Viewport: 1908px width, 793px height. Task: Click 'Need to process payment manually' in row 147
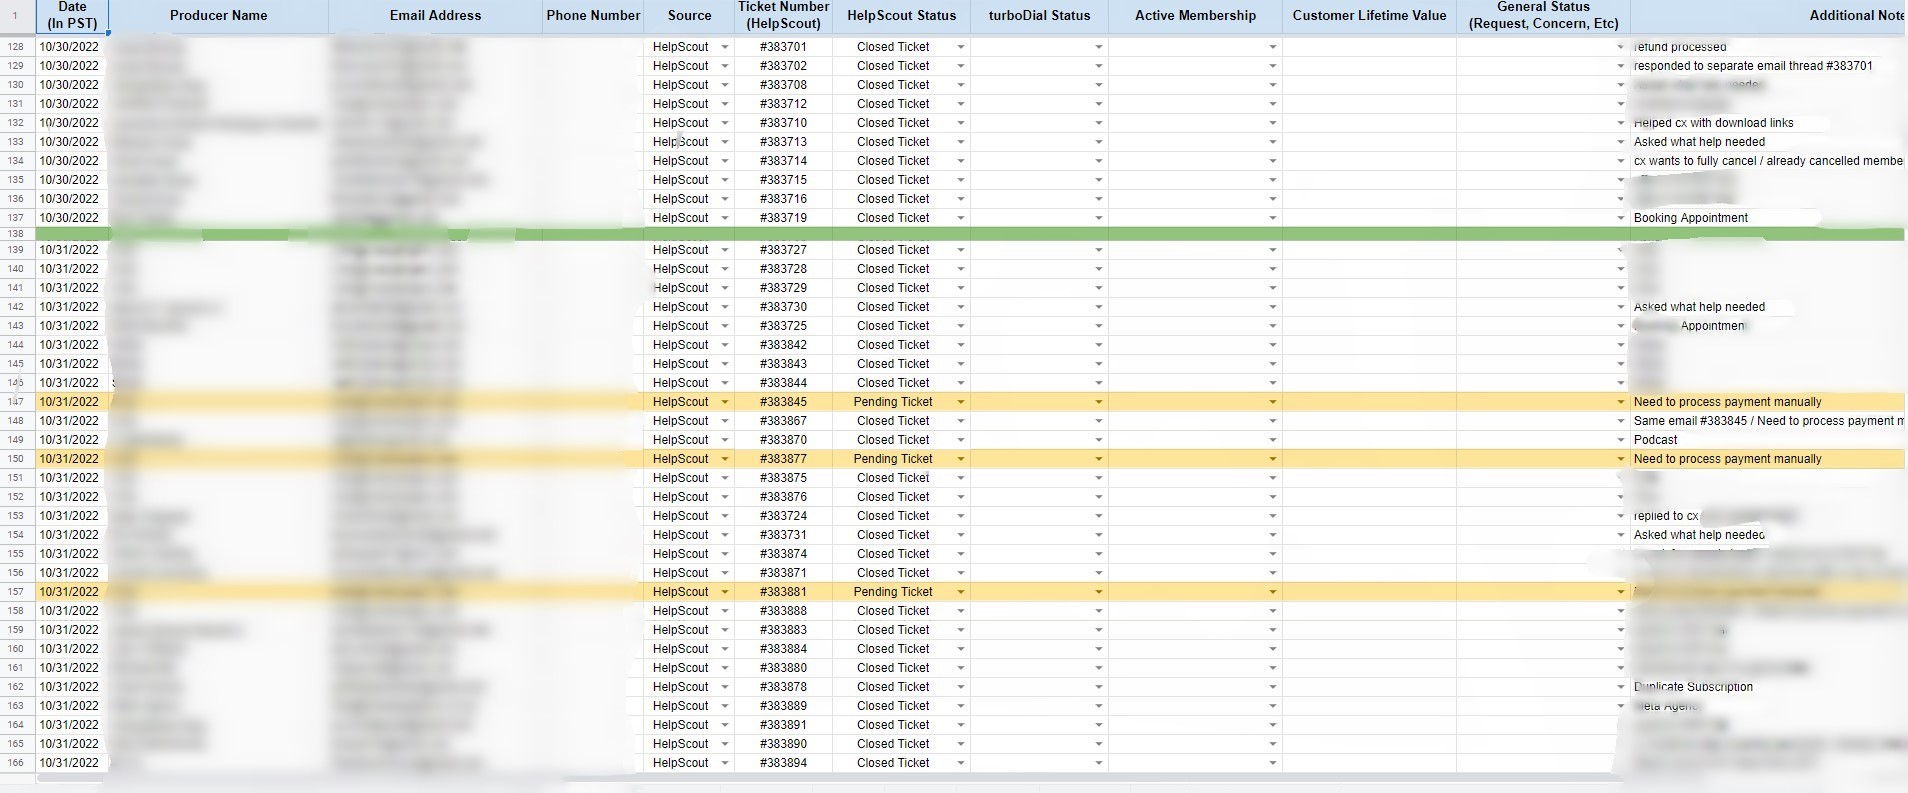pos(1727,402)
